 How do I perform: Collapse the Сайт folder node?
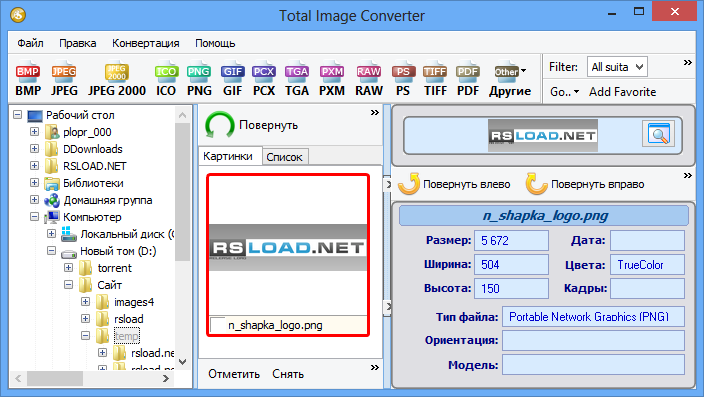[x=69, y=284]
